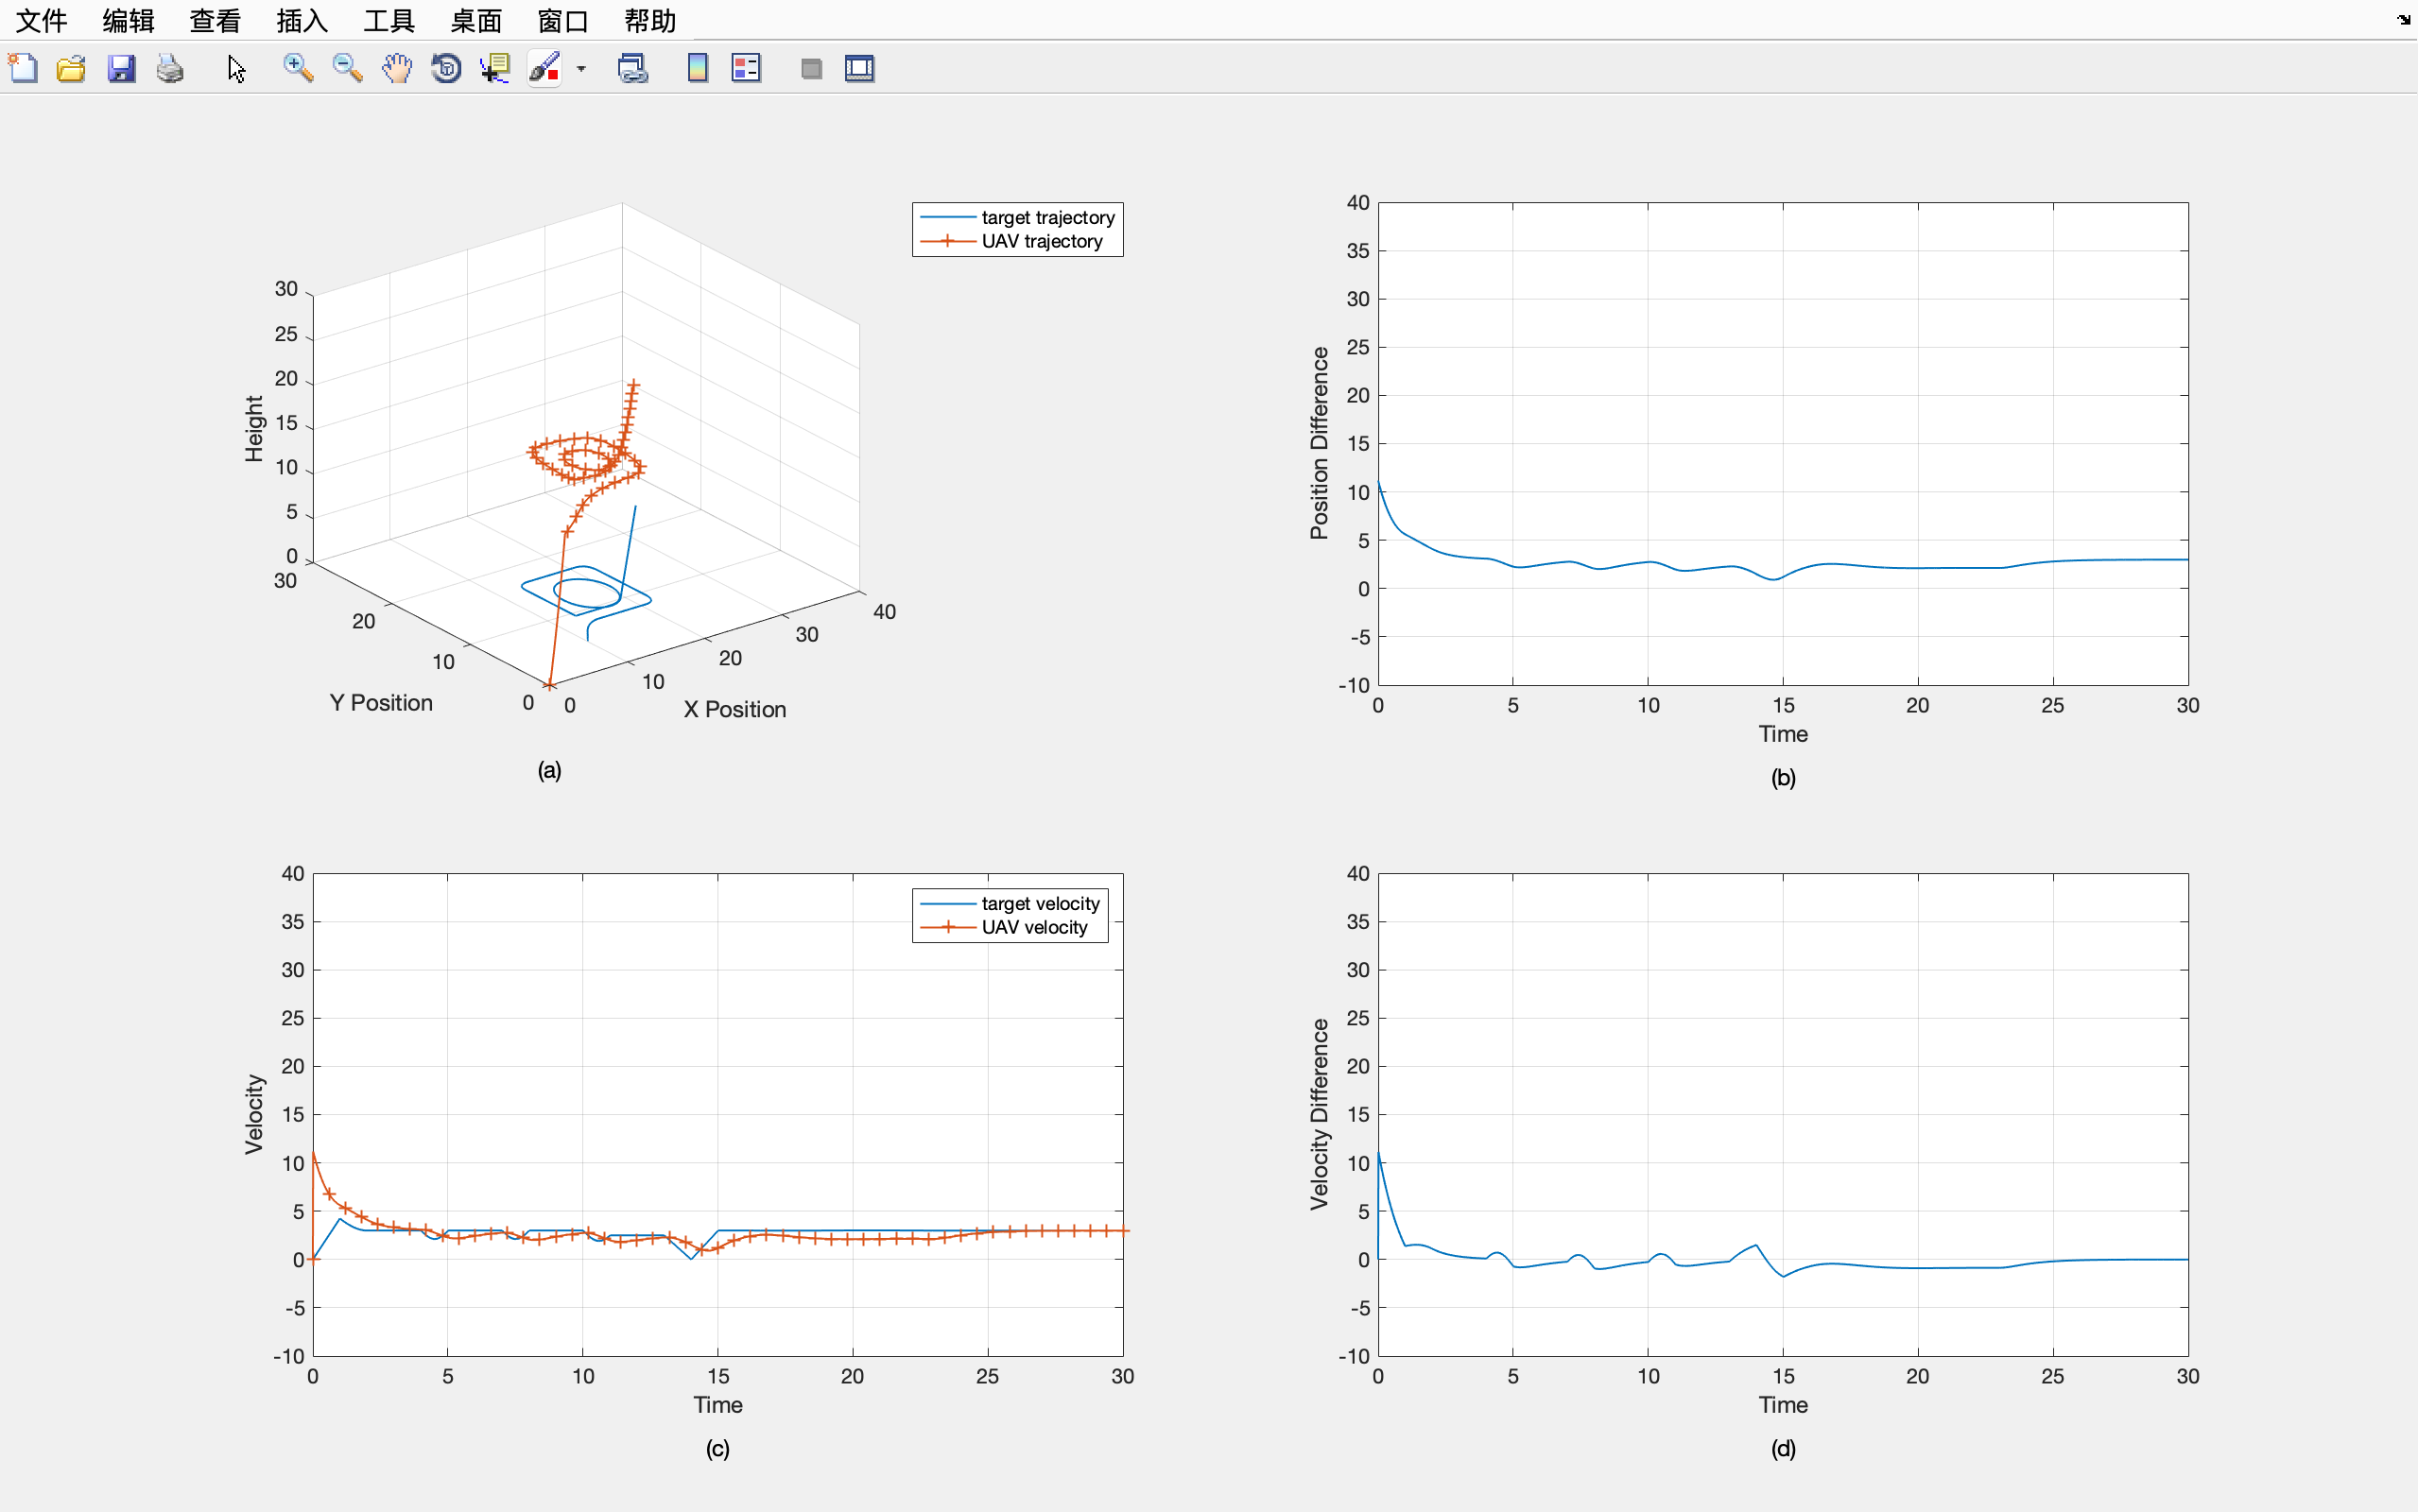Select the Rotate 3D tool

[446, 68]
